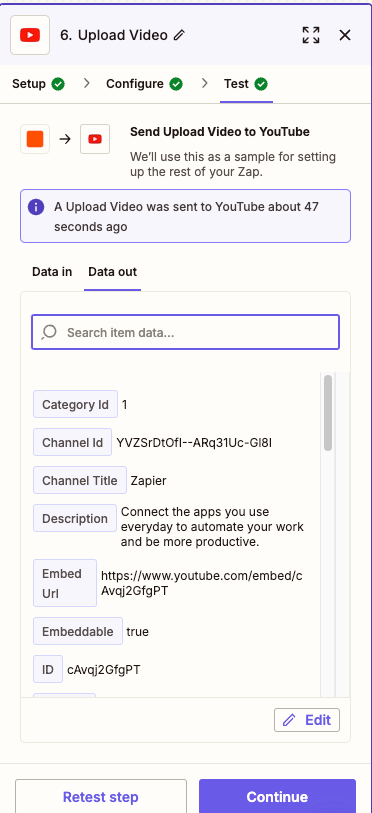Screen dimensions: 372x813
Task: Edit step name with pencil icon
Action: pyautogui.click(x=179, y=35)
